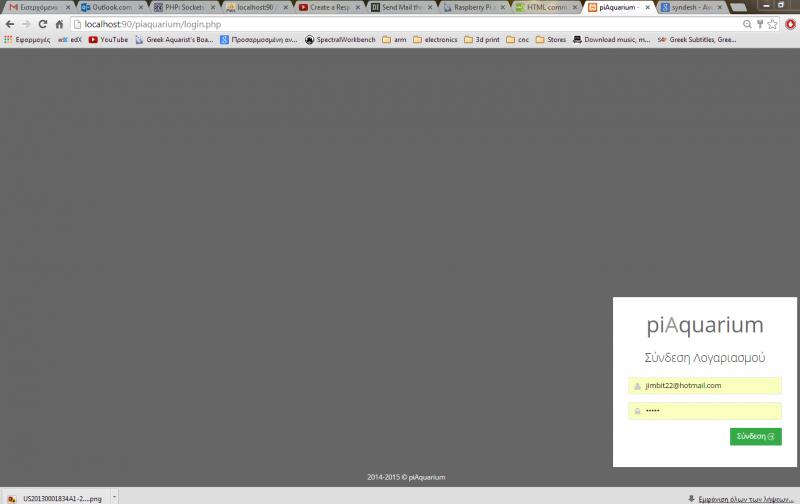Open the SpectralWorkbench bookmark
The width and height of the screenshot is (800, 504).
[340, 40]
